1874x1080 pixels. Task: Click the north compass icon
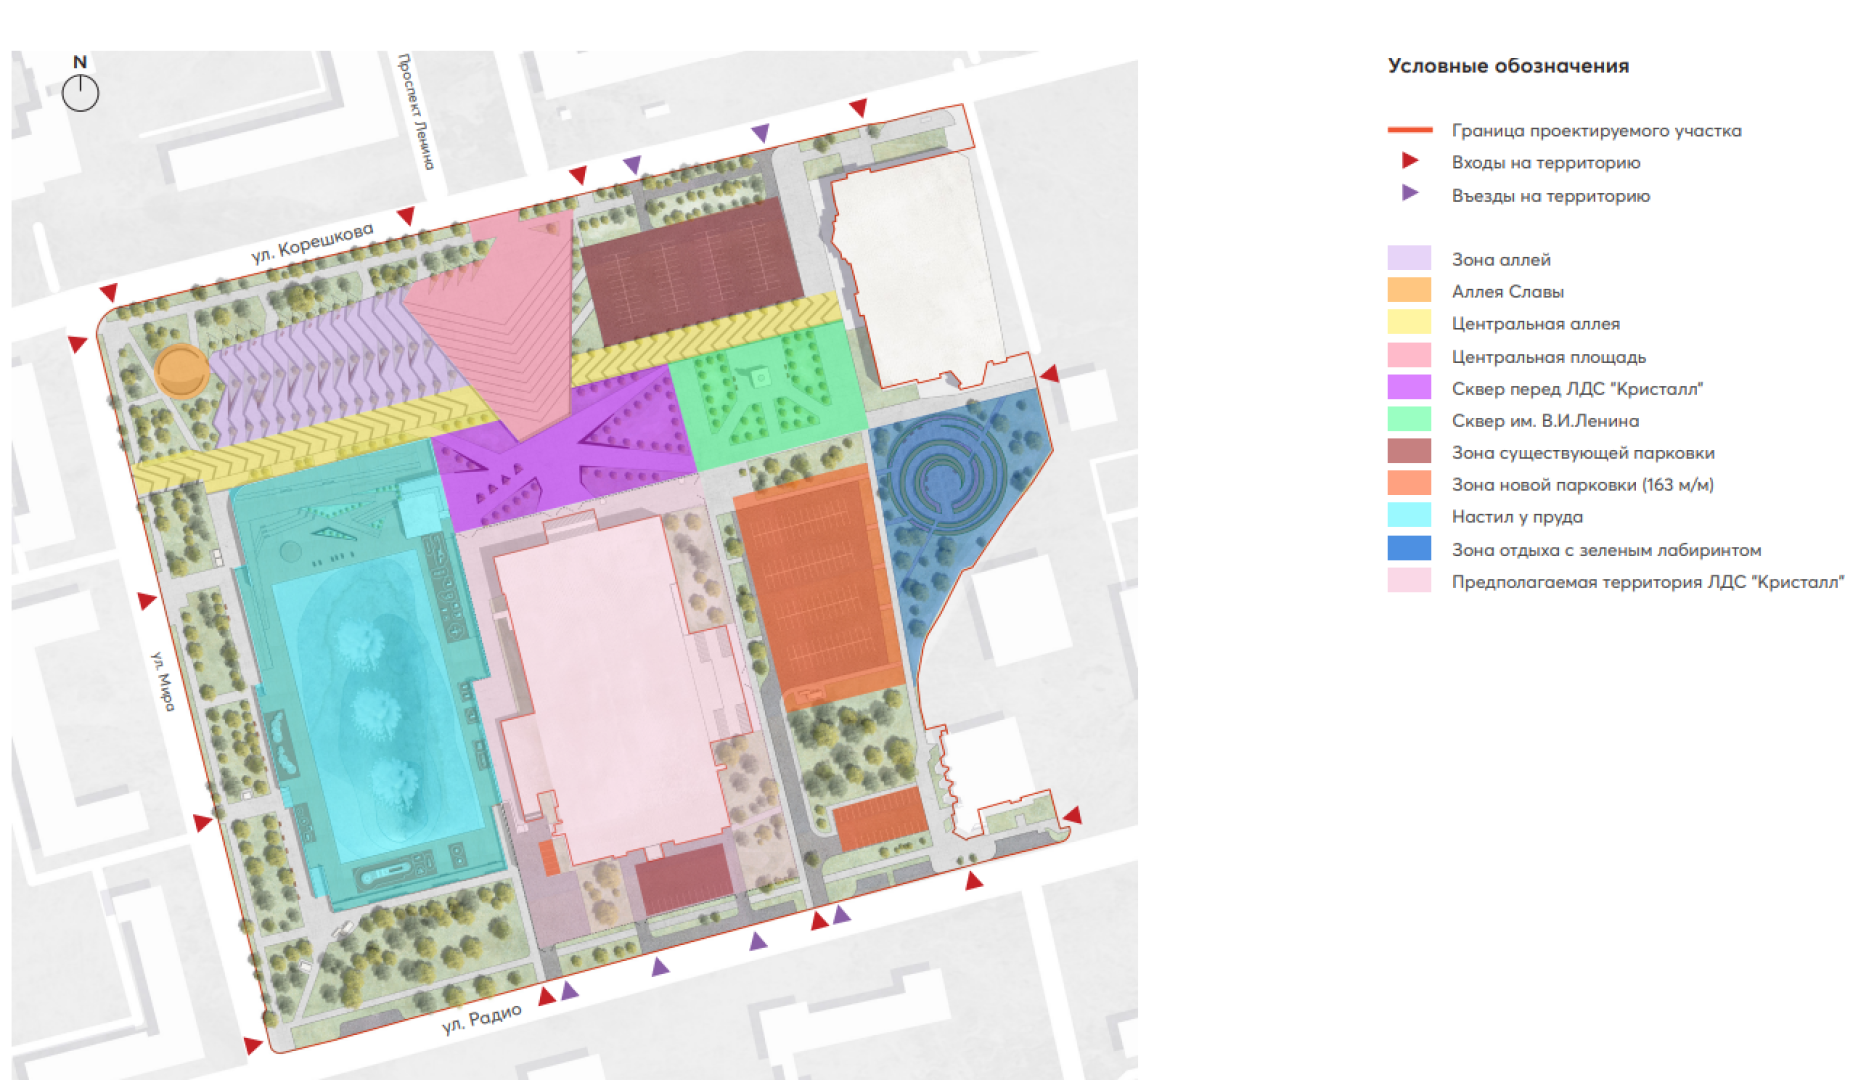pos(80,93)
